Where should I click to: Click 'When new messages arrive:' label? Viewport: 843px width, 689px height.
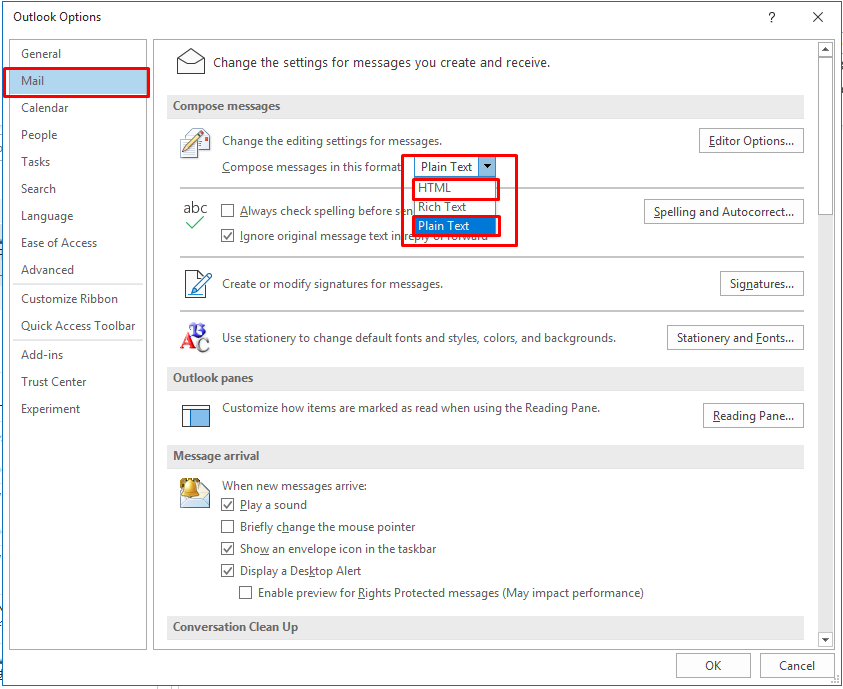[295, 486]
